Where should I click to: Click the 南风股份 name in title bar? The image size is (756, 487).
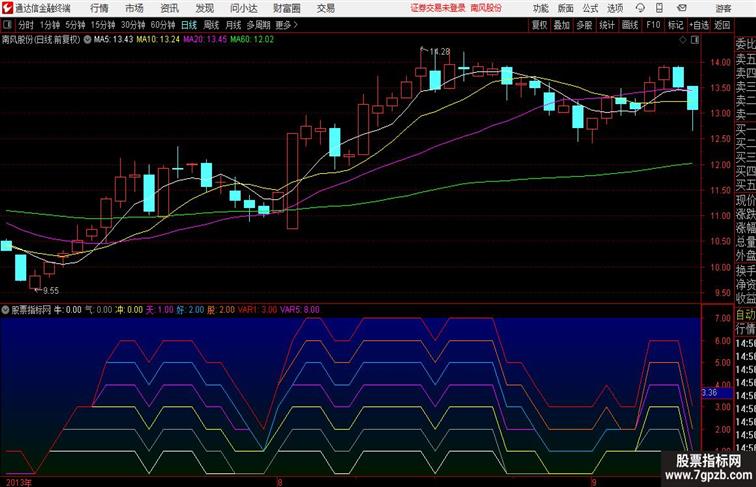tap(486, 8)
